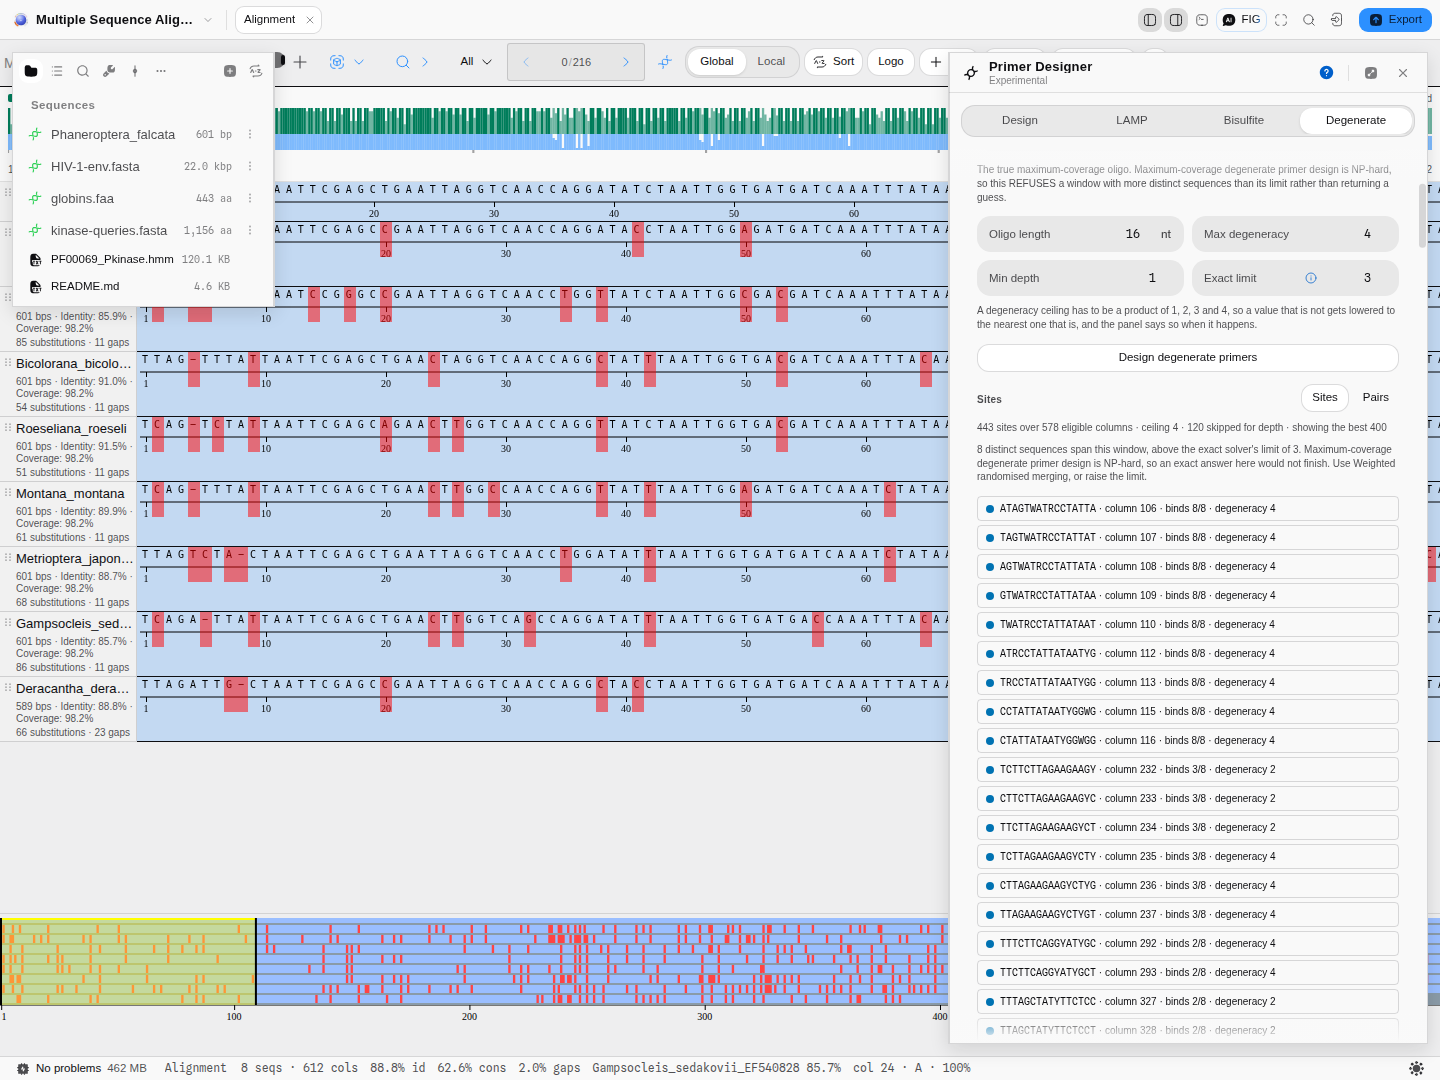Expand chevron next to the find magnifier

(x=425, y=62)
